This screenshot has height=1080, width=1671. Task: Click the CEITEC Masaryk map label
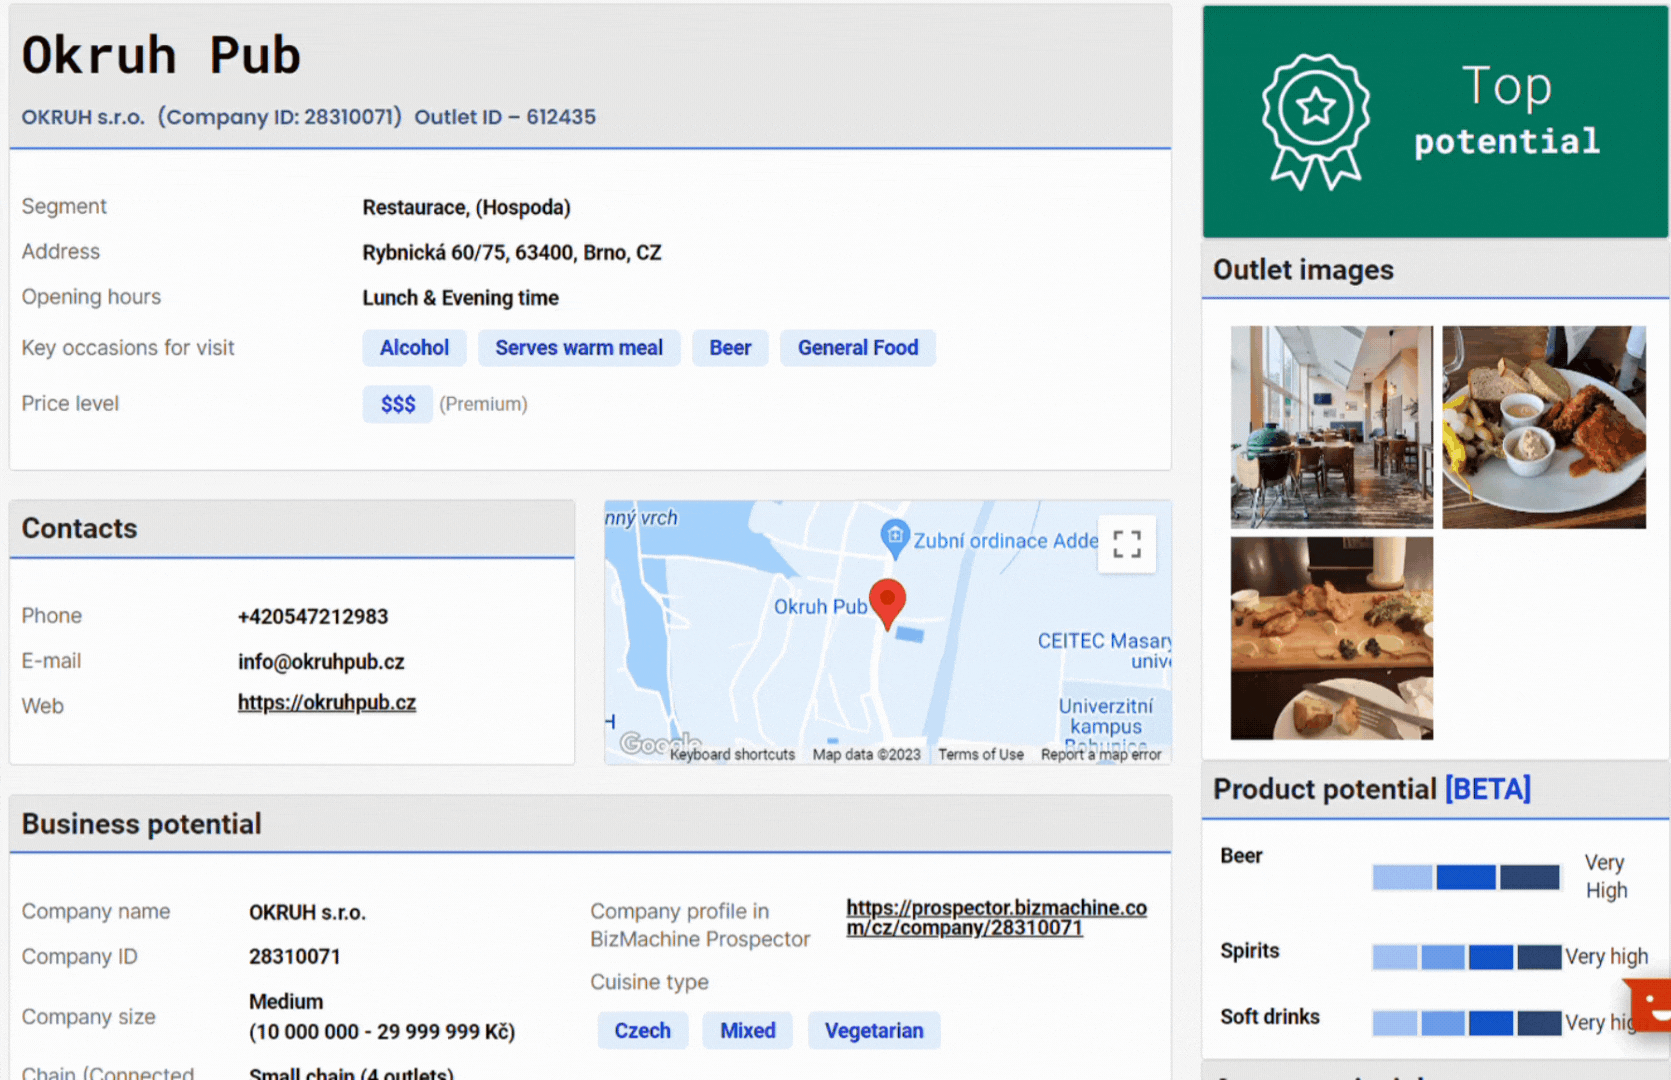click(x=1104, y=650)
